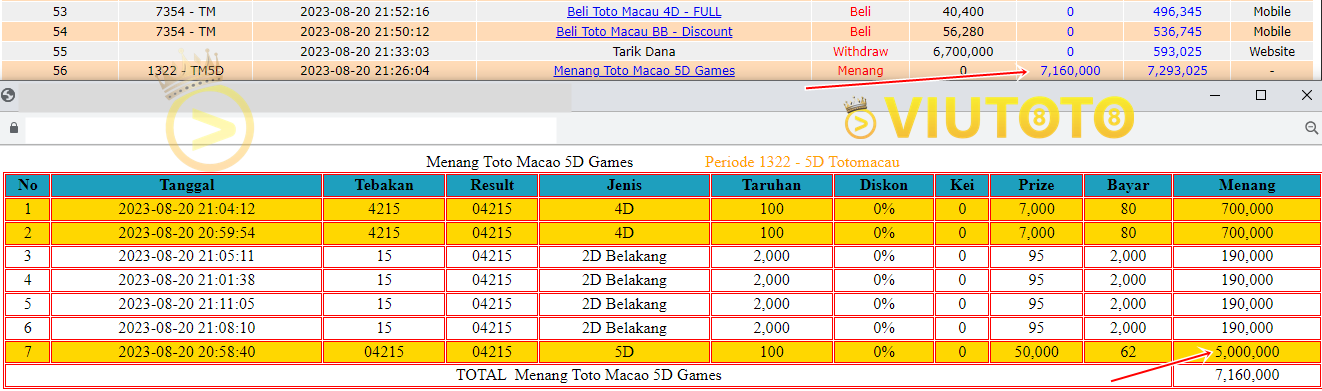Click the 'Prize' column header

point(1036,185)
